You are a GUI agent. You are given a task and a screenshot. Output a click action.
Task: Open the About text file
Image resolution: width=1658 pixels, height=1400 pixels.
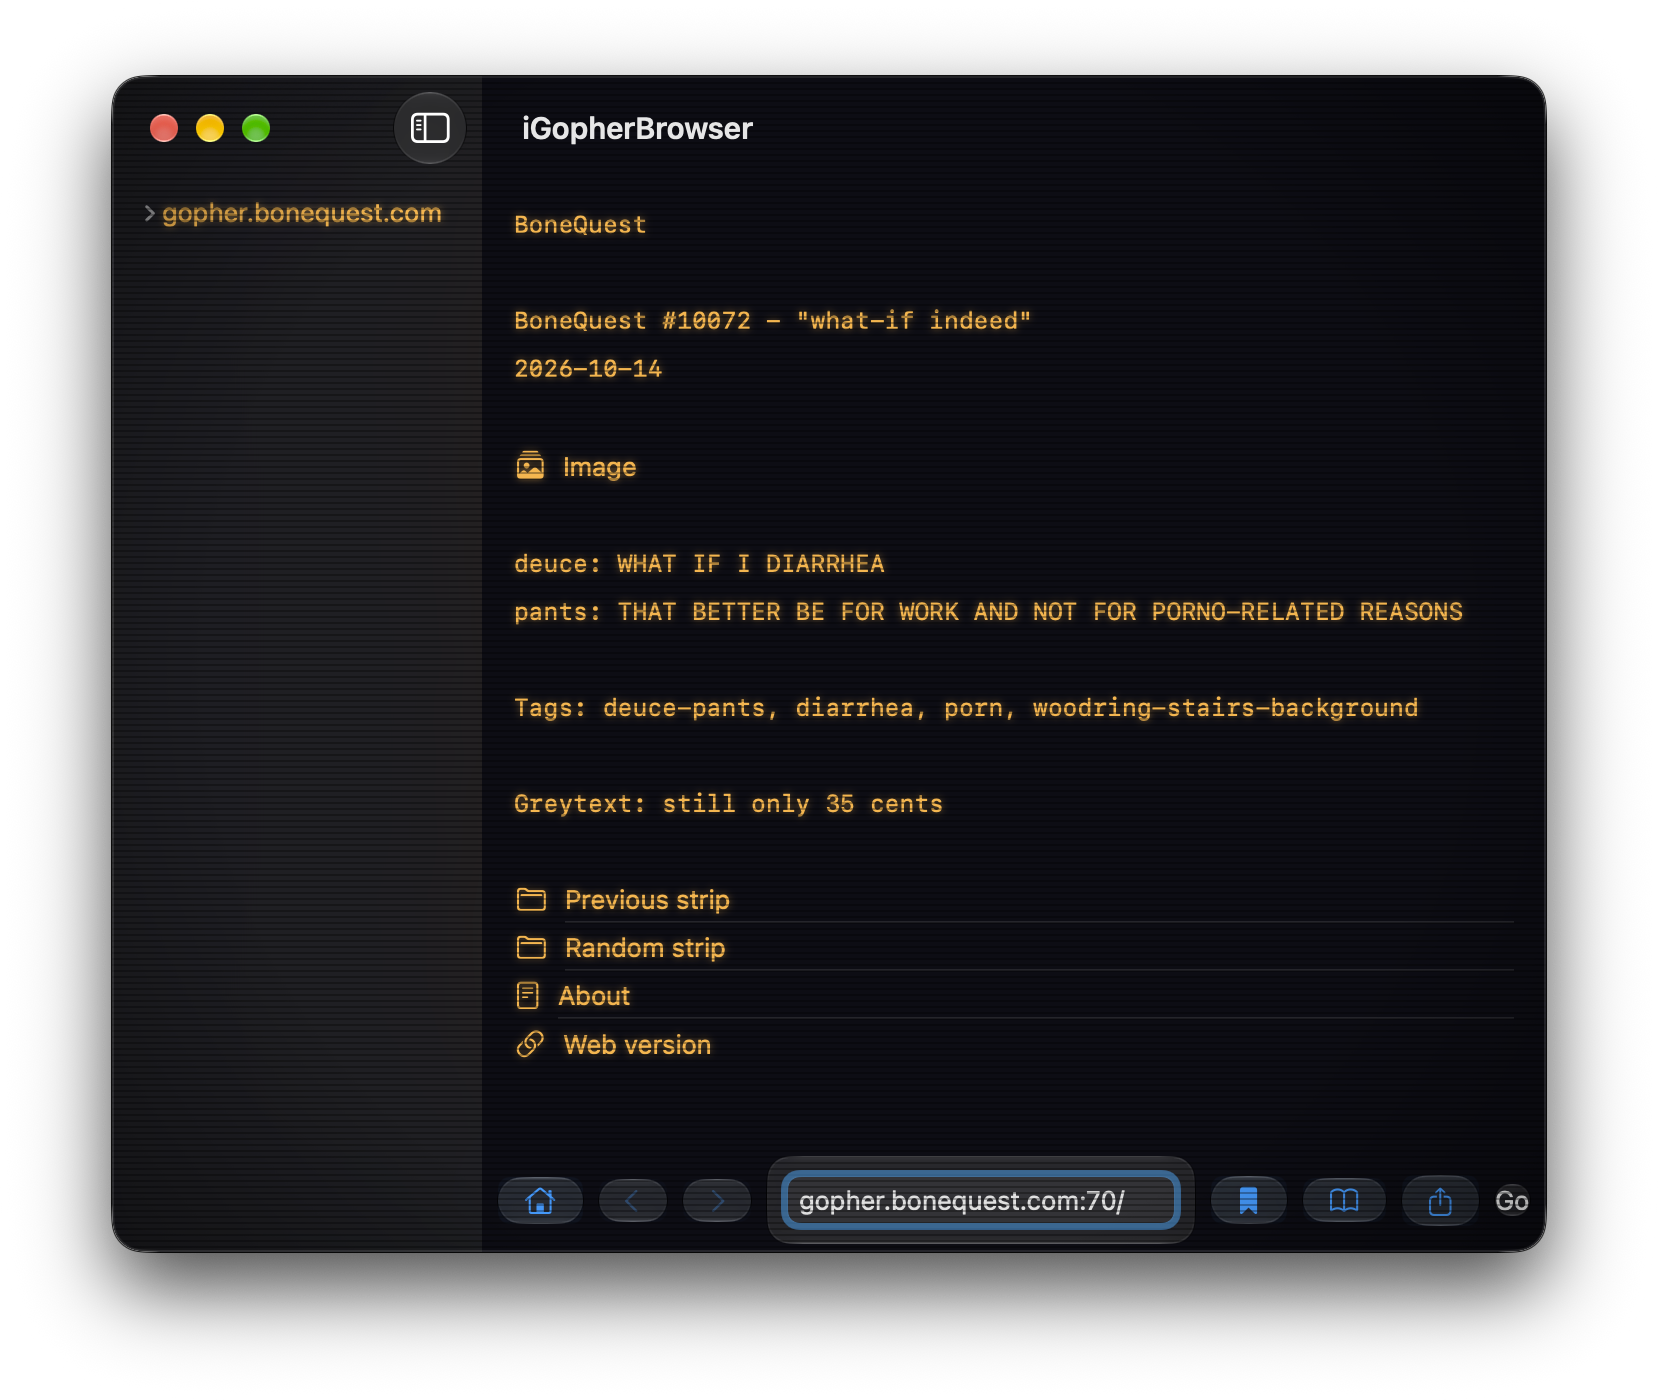point(594,996)
